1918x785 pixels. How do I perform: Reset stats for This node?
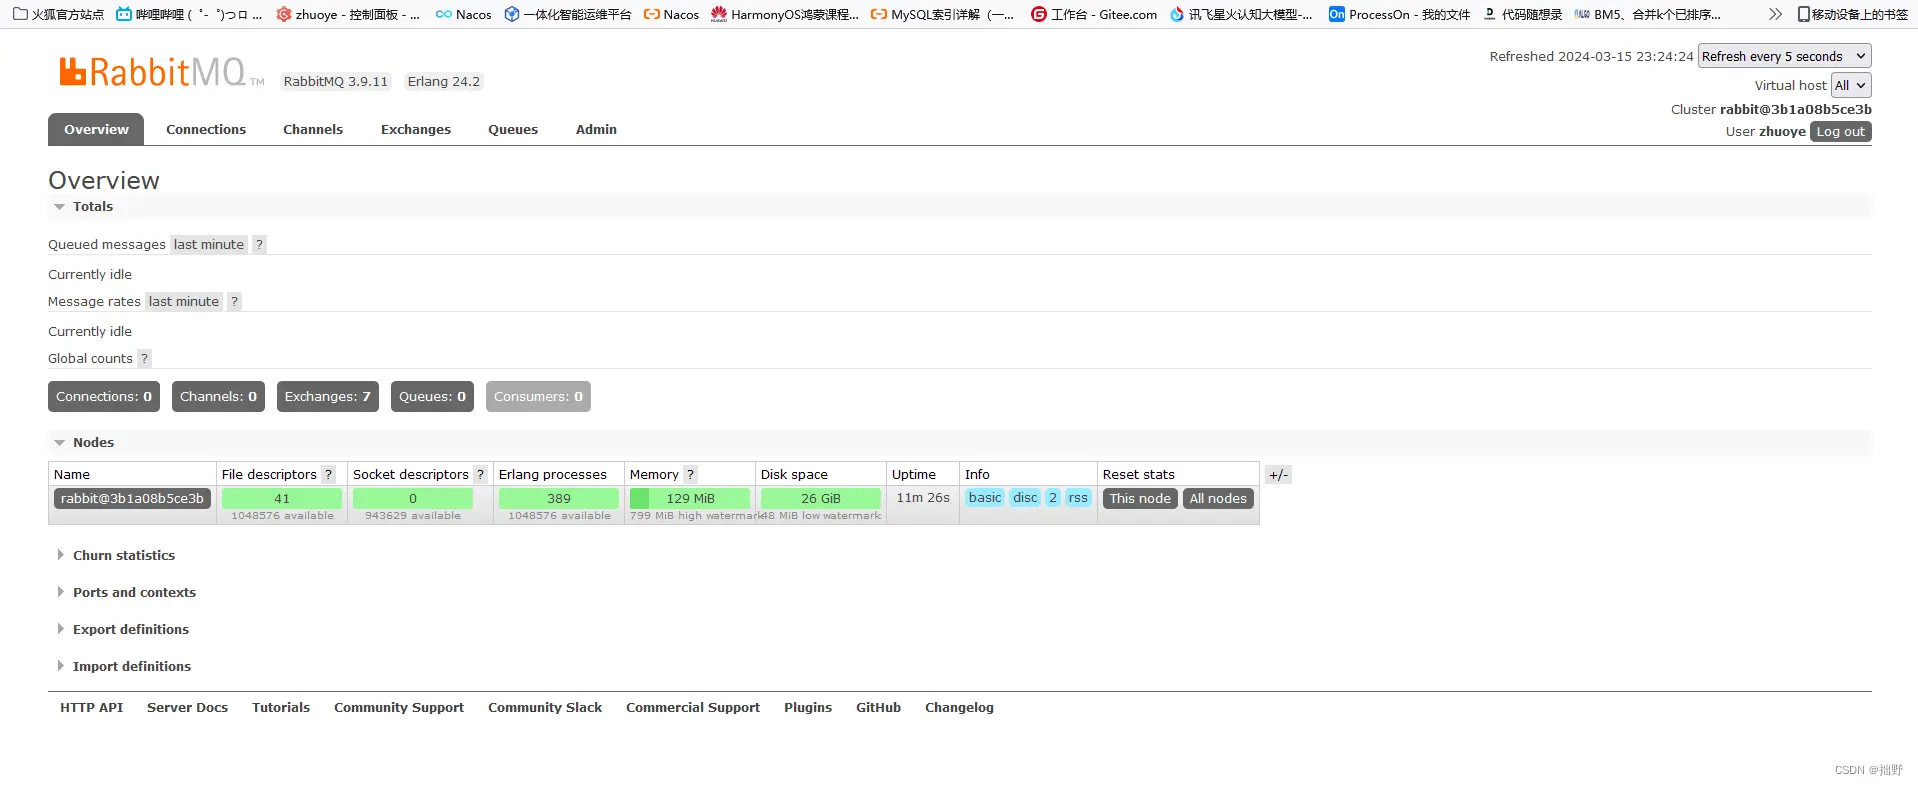1139,498
